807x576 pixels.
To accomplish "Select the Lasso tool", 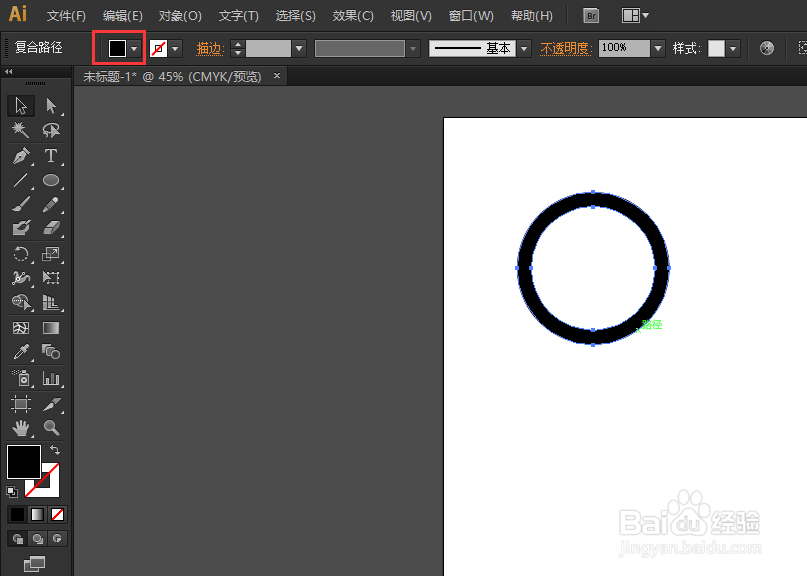I will (50, 130).
